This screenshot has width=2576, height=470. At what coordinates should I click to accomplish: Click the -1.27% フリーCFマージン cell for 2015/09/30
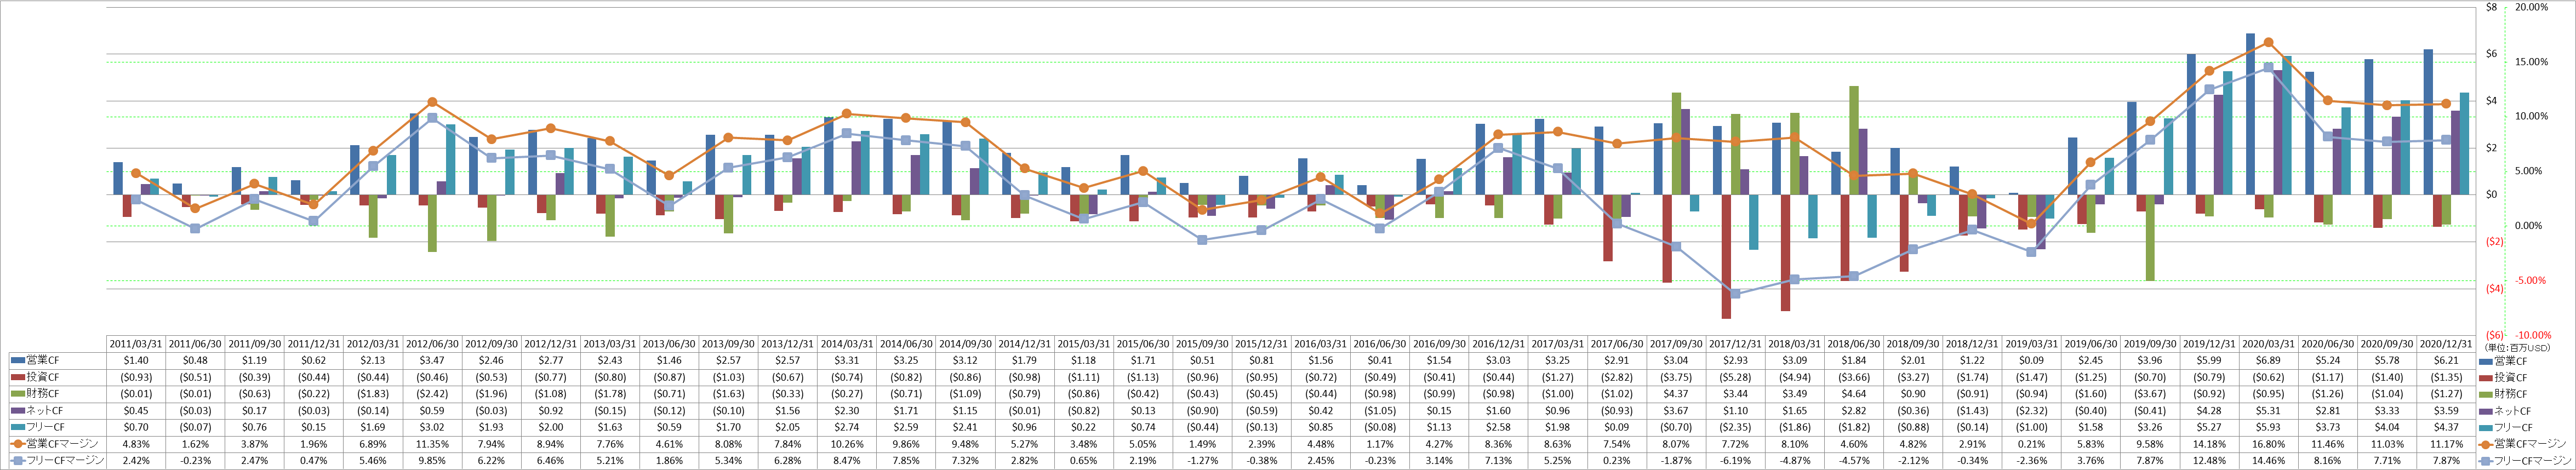pyautogui.click(x=1203, y=460)
